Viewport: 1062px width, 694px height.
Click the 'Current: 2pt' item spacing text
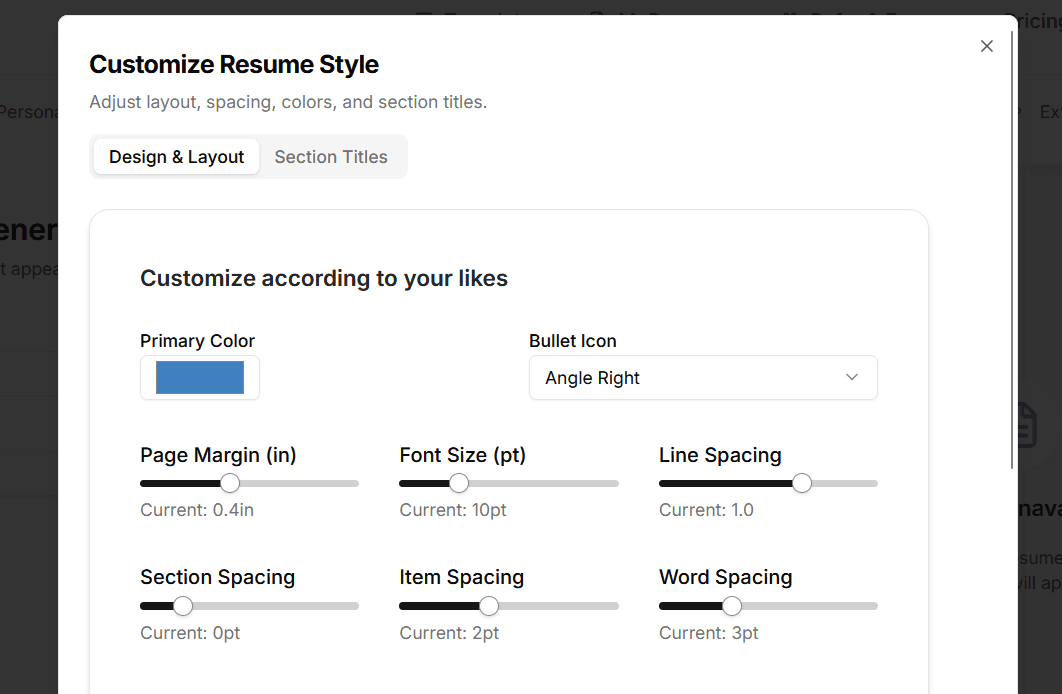(x=449, y=633)
